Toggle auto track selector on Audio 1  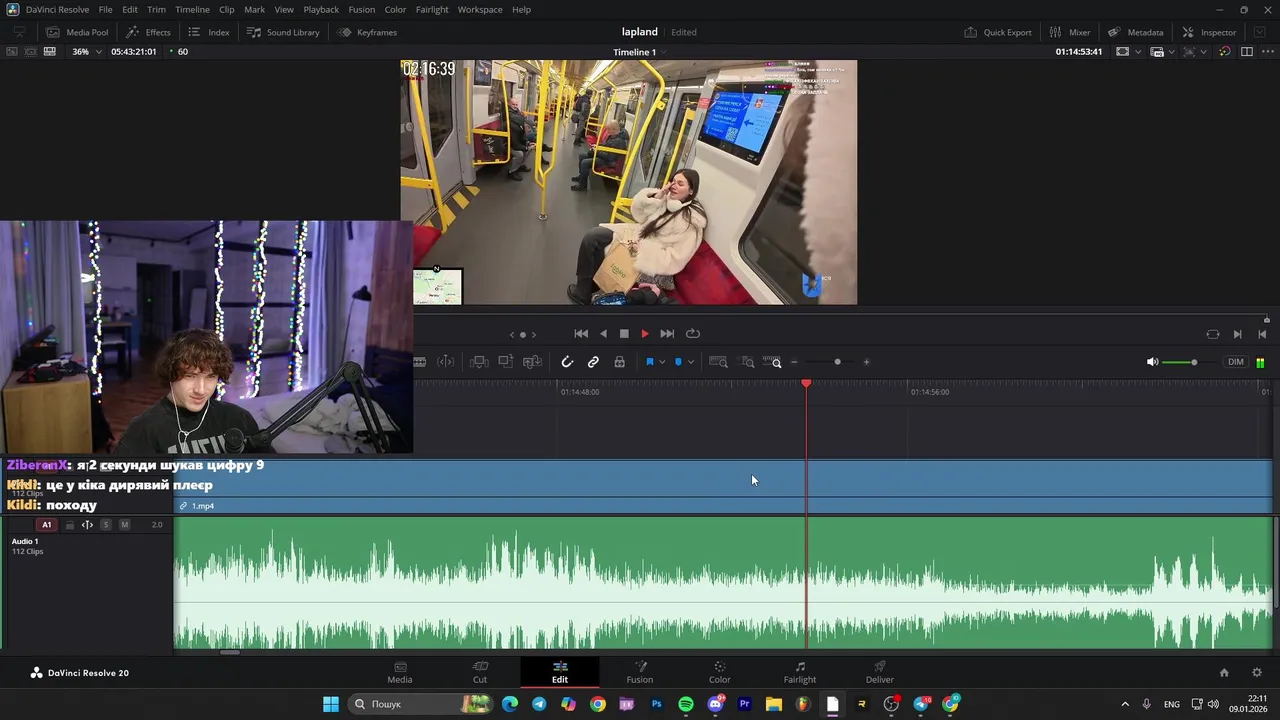(87, 525)
